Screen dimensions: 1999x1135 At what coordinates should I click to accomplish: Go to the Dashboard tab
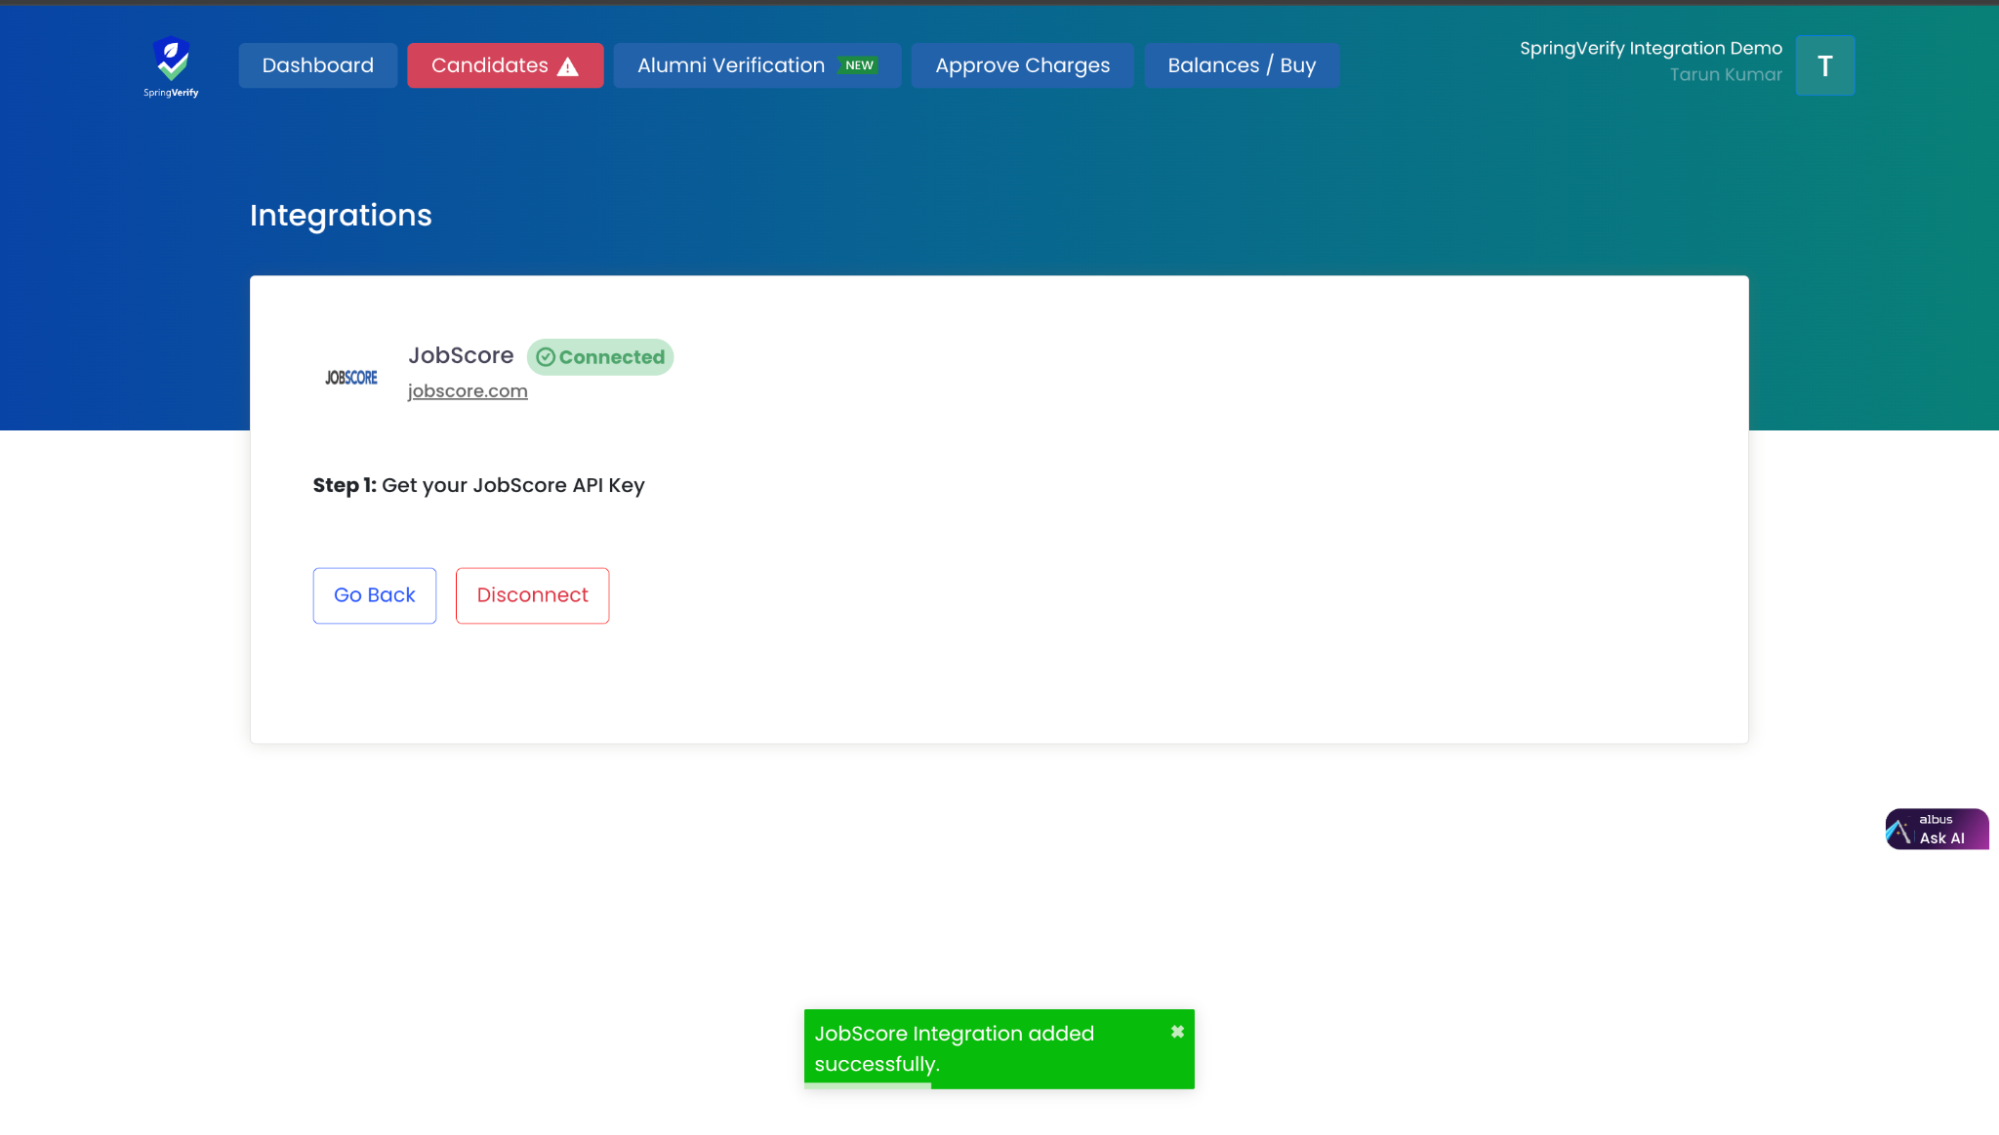coord(317,66)
